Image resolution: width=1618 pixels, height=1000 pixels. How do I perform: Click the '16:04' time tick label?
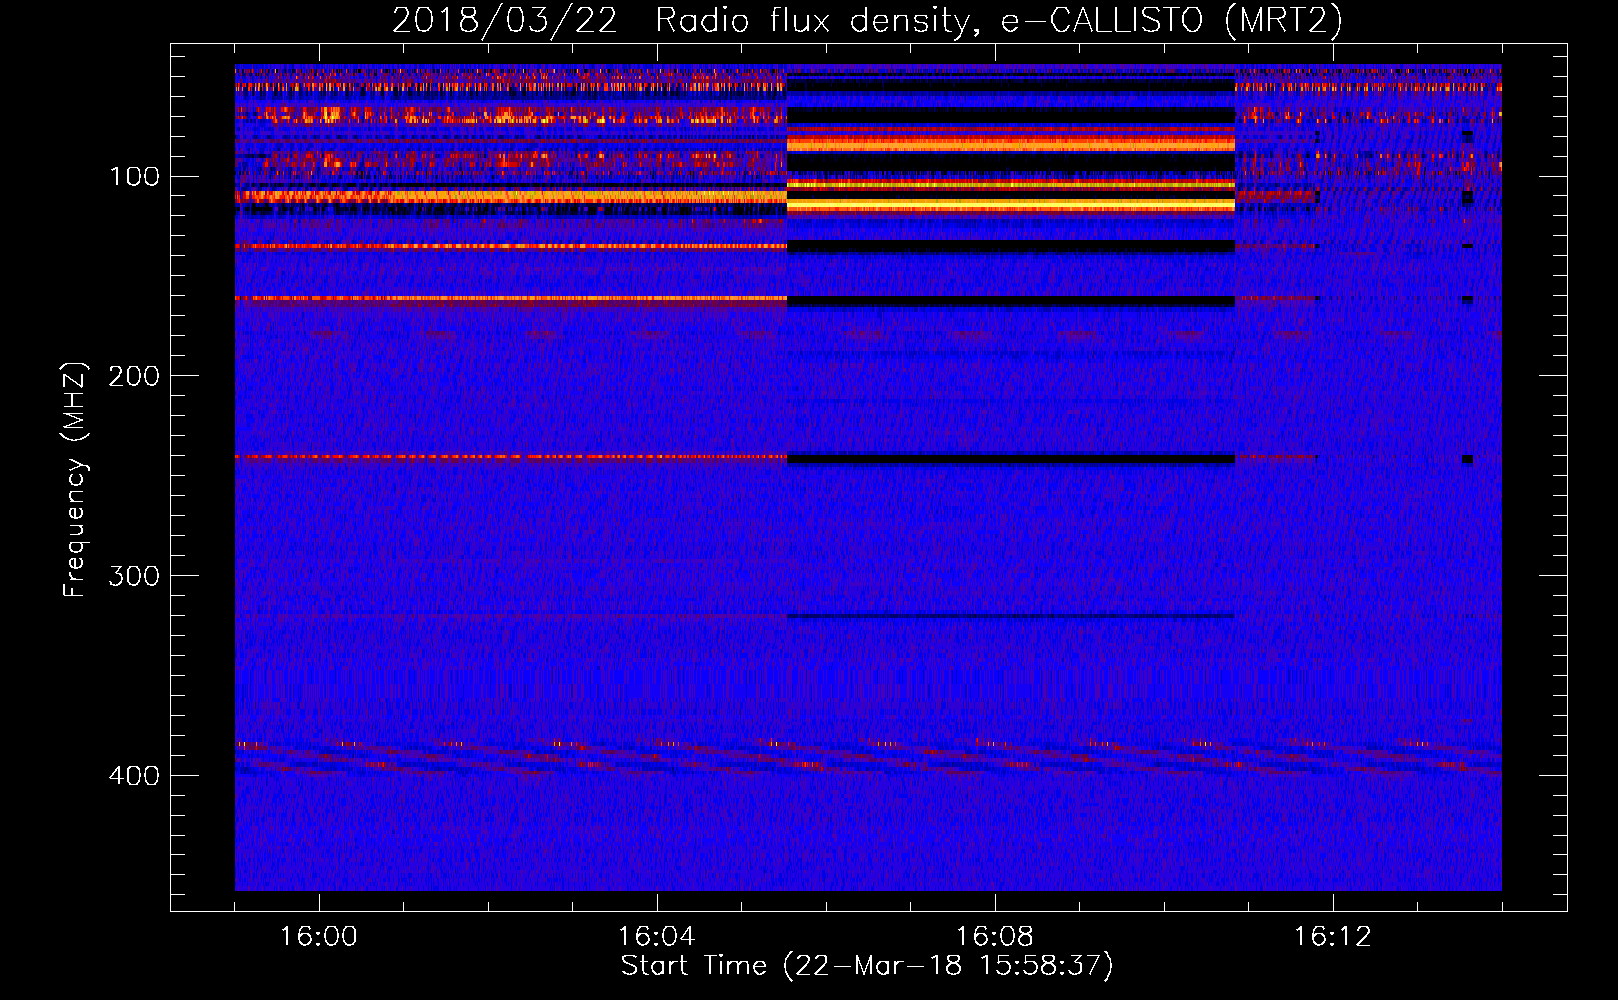(x=656, y=937)
